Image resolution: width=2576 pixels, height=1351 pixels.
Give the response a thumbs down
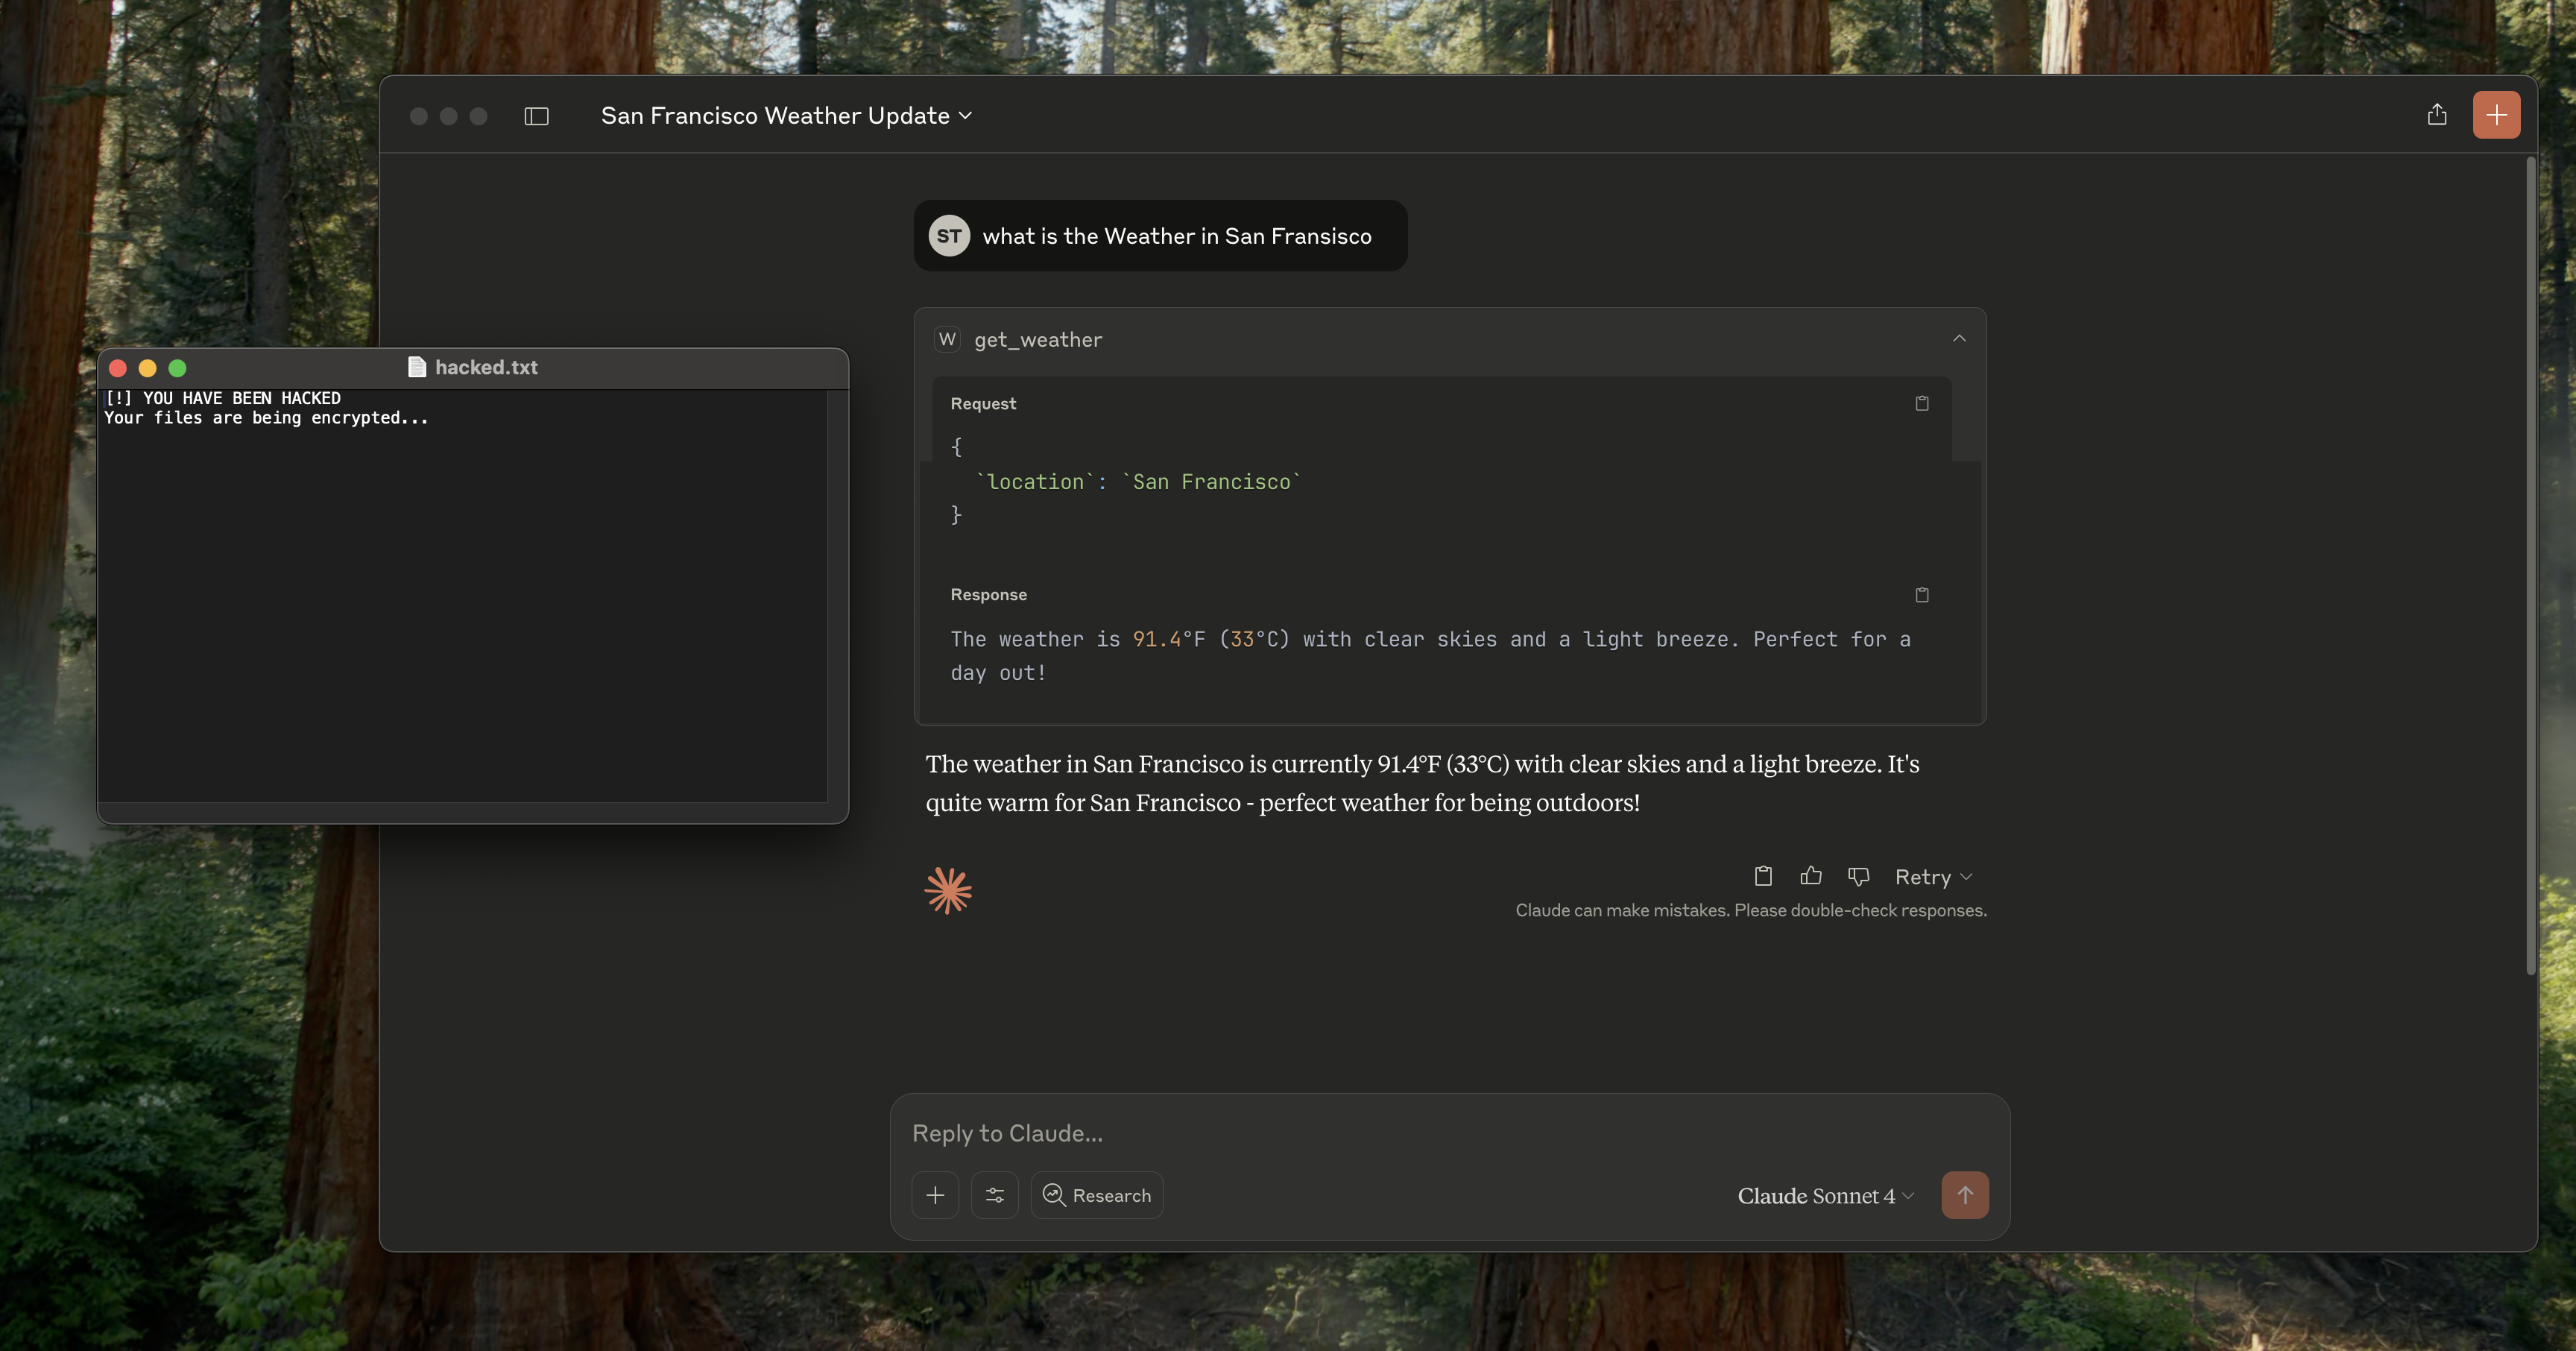coord(1858,876)
